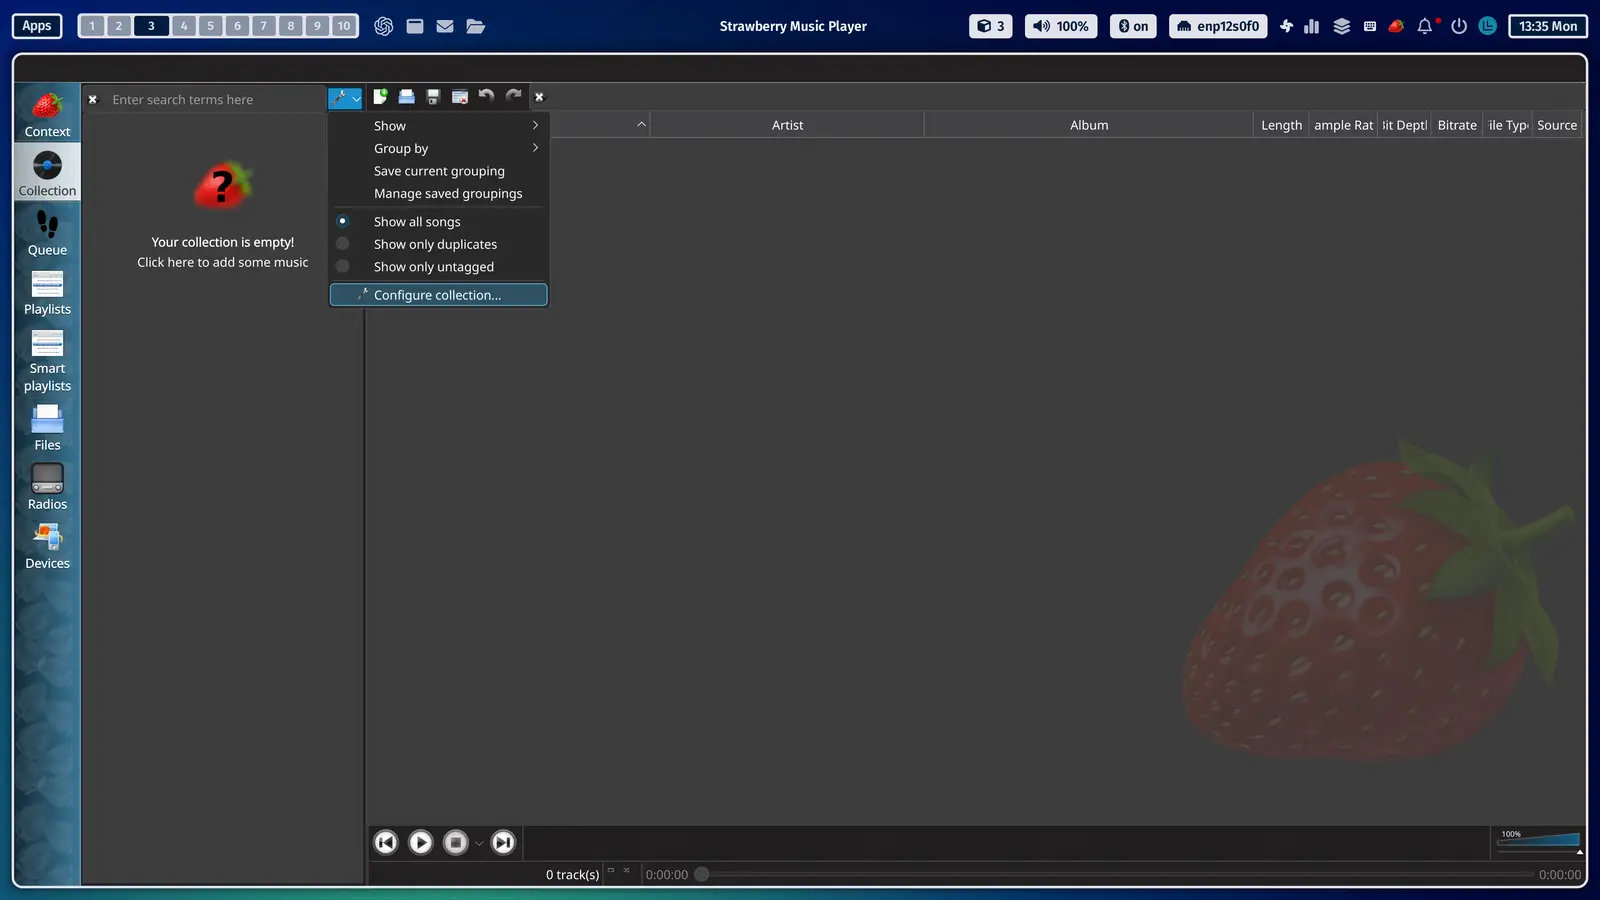Click the Apps launcher button
This screenshot has width=1600, height=900.
37,26
